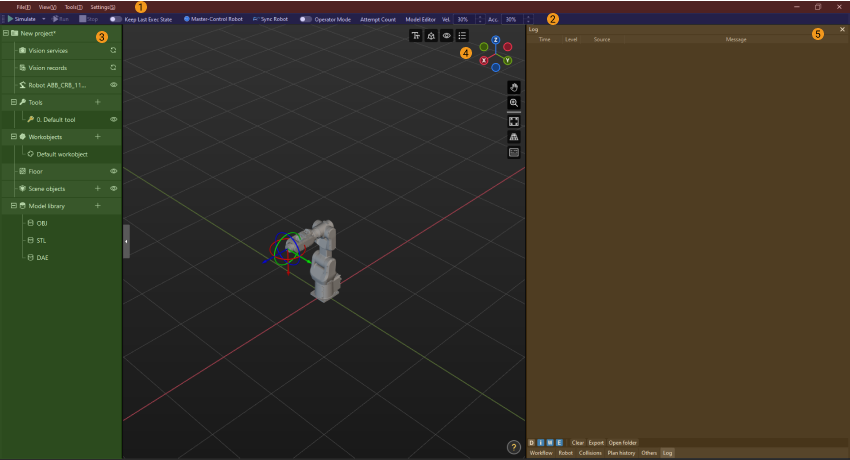Open the File menu
Image resolution: width=850 pixels, height=460 pixels.
[23, 7]
